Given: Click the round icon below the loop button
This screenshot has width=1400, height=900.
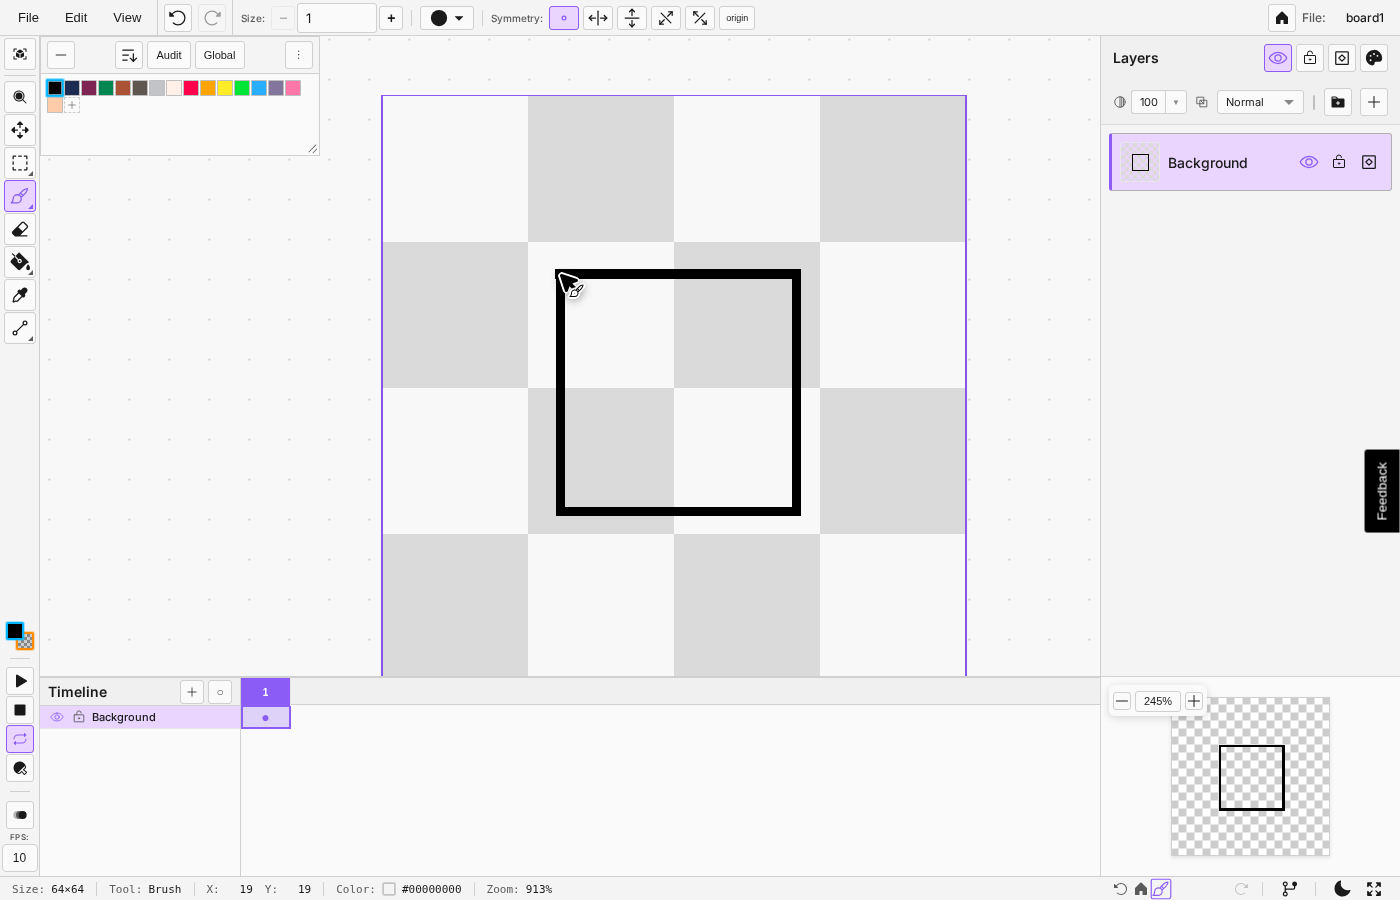Looking at the screenshot, I should [x=20, y=768].
